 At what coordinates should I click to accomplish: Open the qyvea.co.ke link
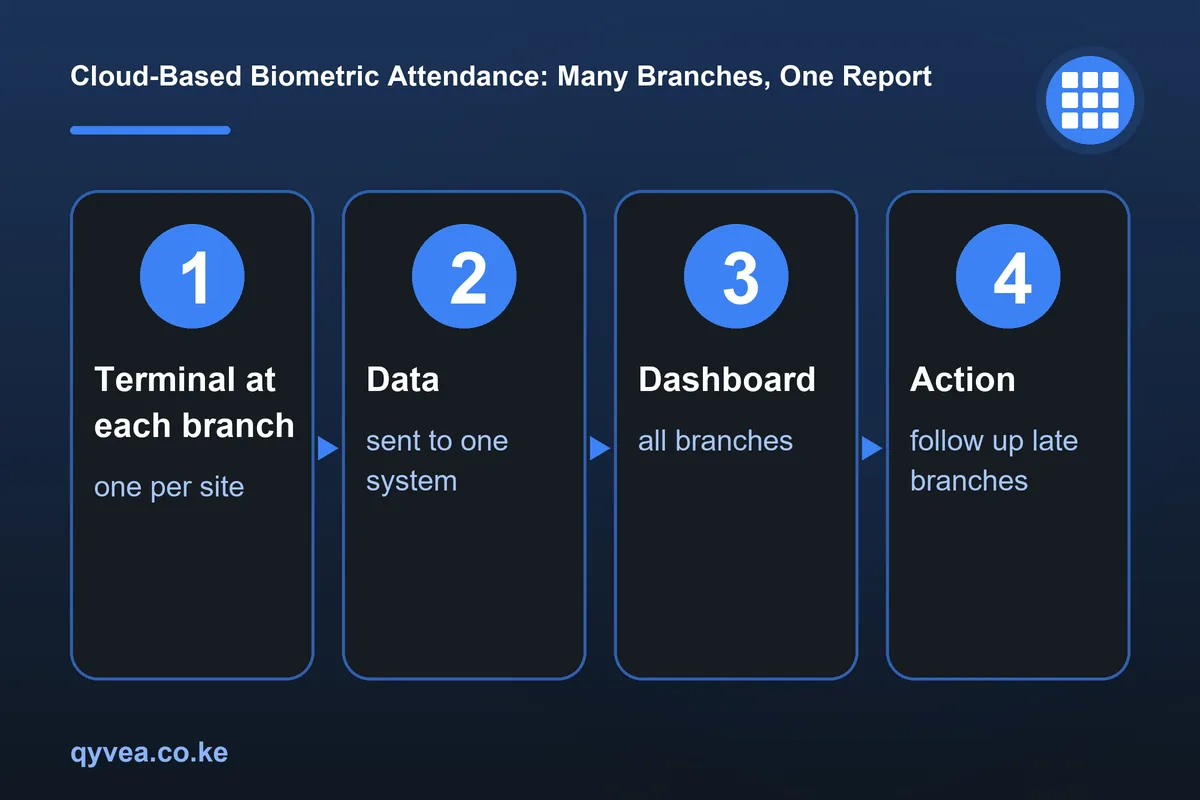click(x=149, y=752)
